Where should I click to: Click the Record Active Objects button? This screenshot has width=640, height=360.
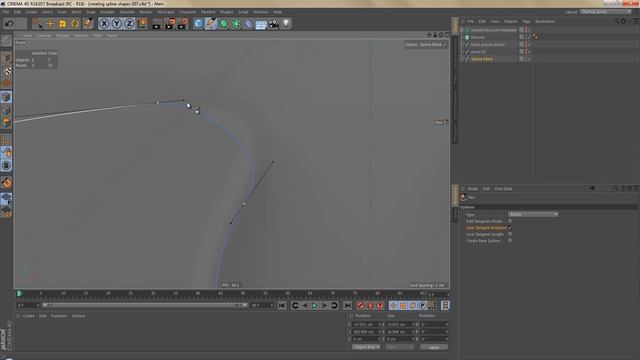tap(360, 306)
